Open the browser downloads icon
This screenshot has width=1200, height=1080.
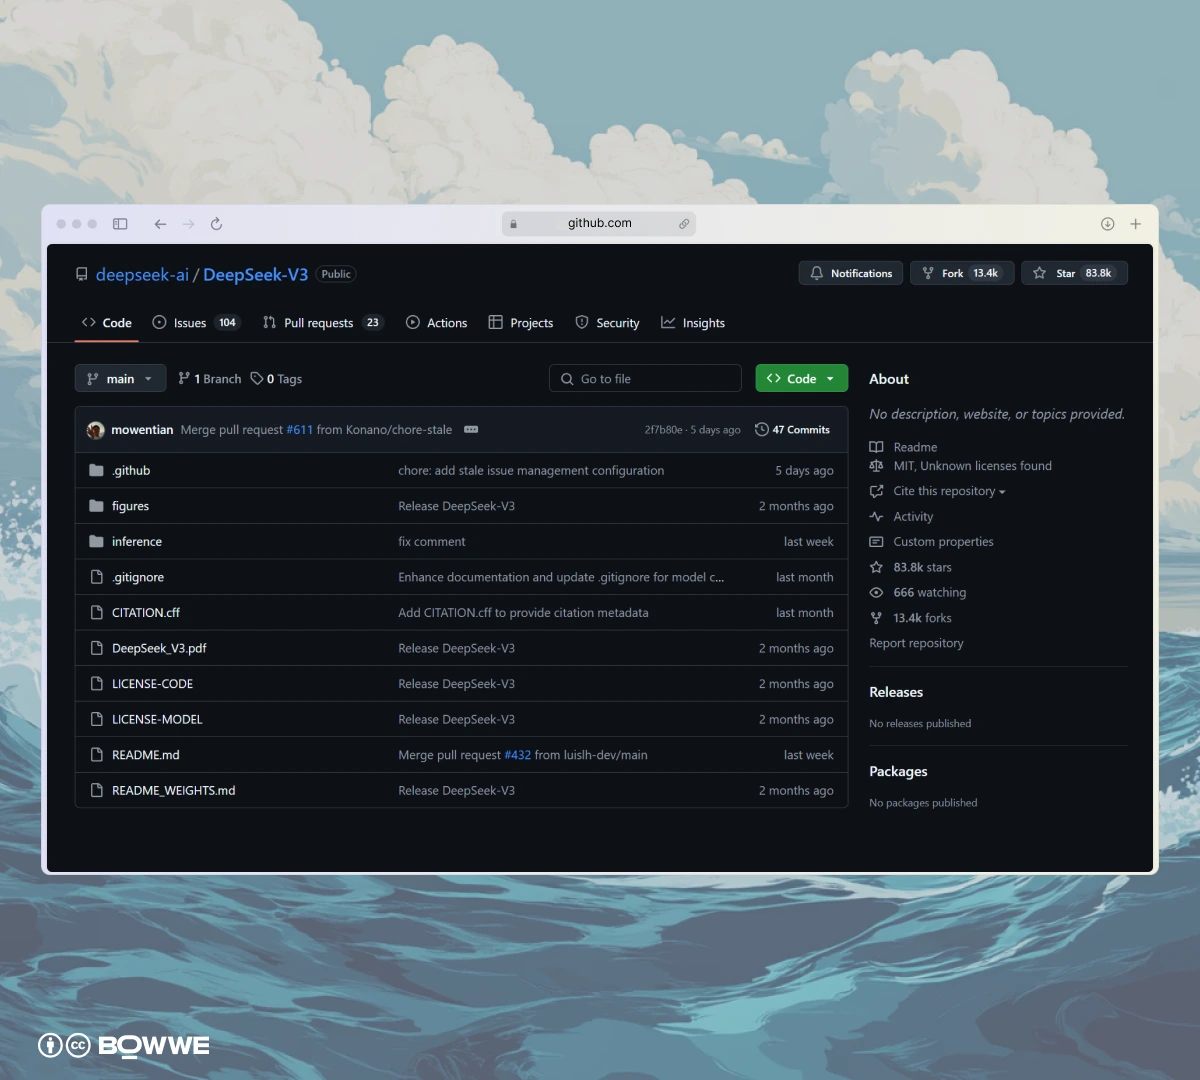[1107, 224]
